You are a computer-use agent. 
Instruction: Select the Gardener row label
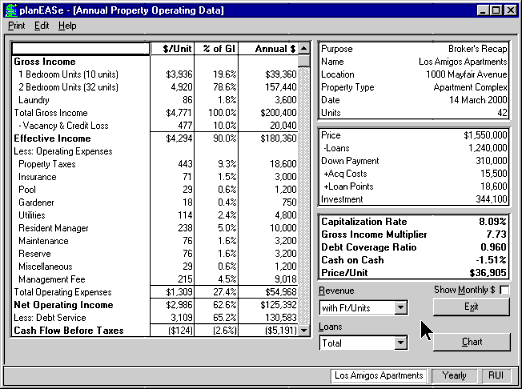(36, 202)
